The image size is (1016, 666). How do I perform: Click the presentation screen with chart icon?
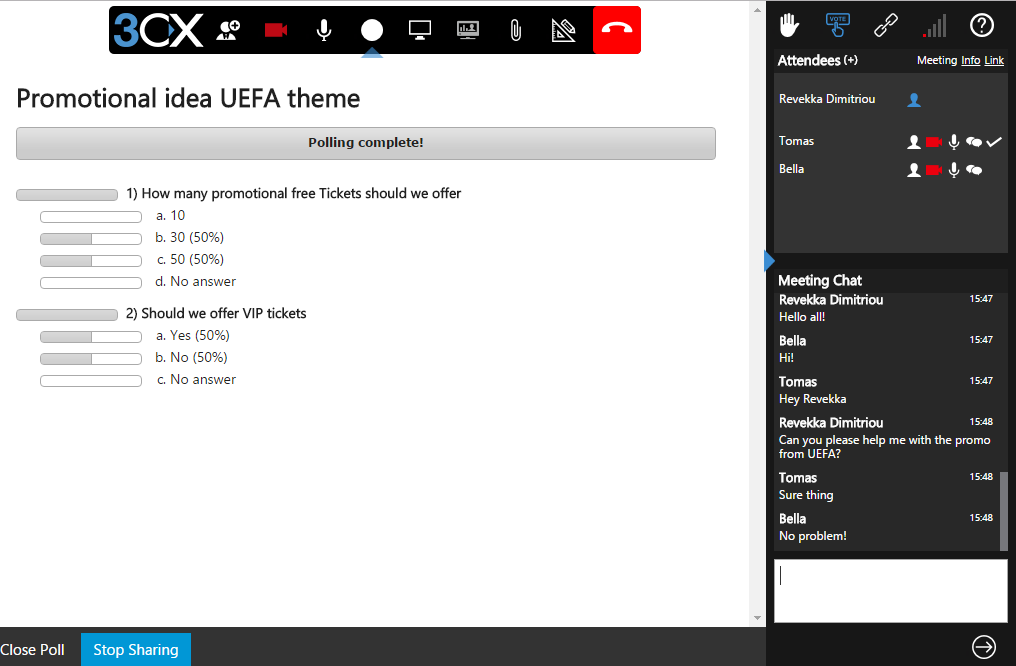pos(468,30)
